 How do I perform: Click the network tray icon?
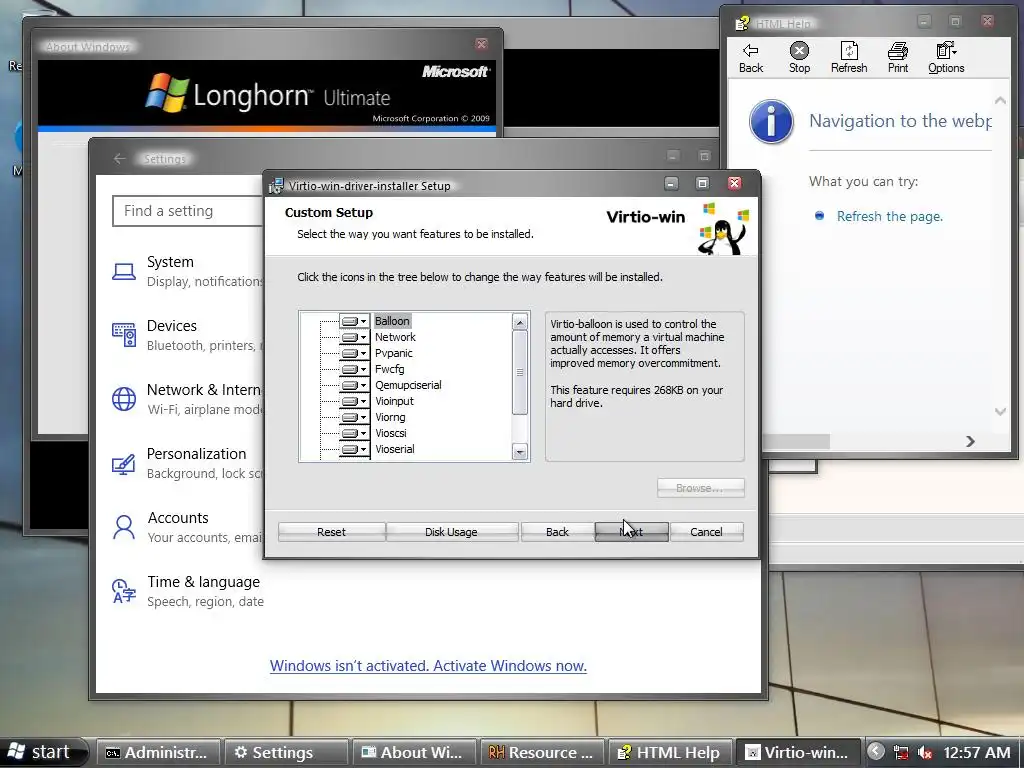(901, 753)
